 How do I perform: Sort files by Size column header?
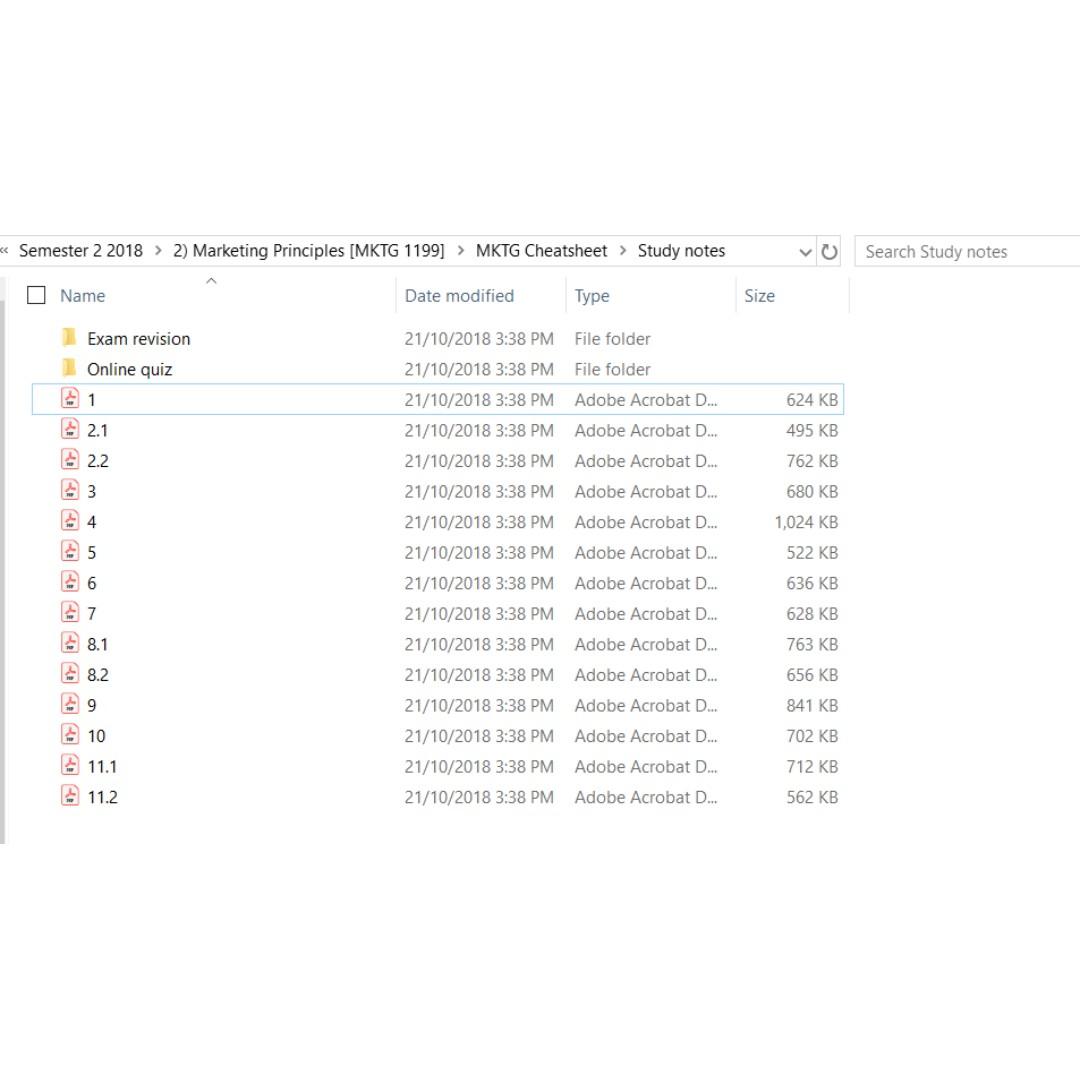point(759,296)
